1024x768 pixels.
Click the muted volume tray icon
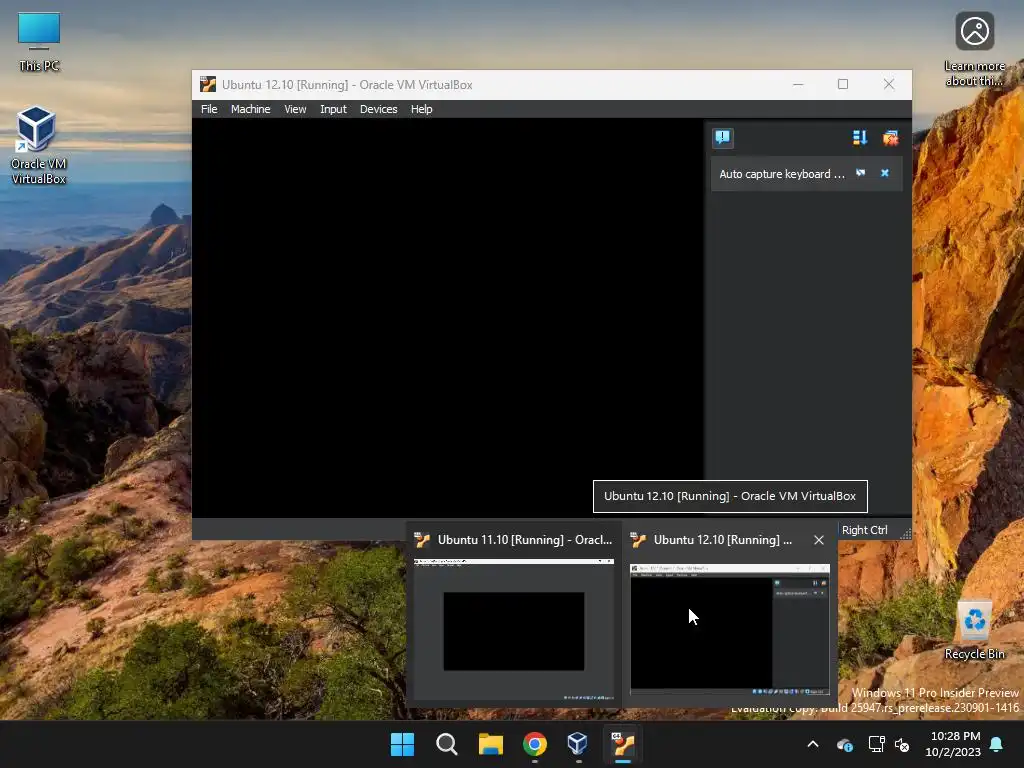coord(902,744)
